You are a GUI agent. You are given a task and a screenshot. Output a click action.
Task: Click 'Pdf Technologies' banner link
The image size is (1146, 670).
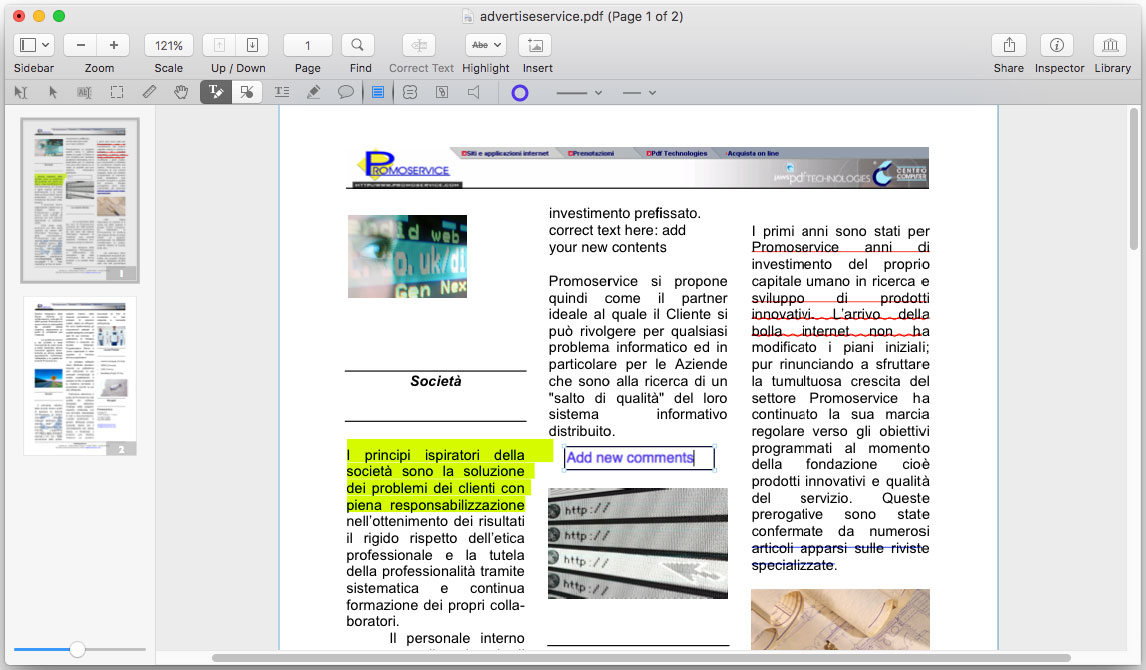coord(678,153)
